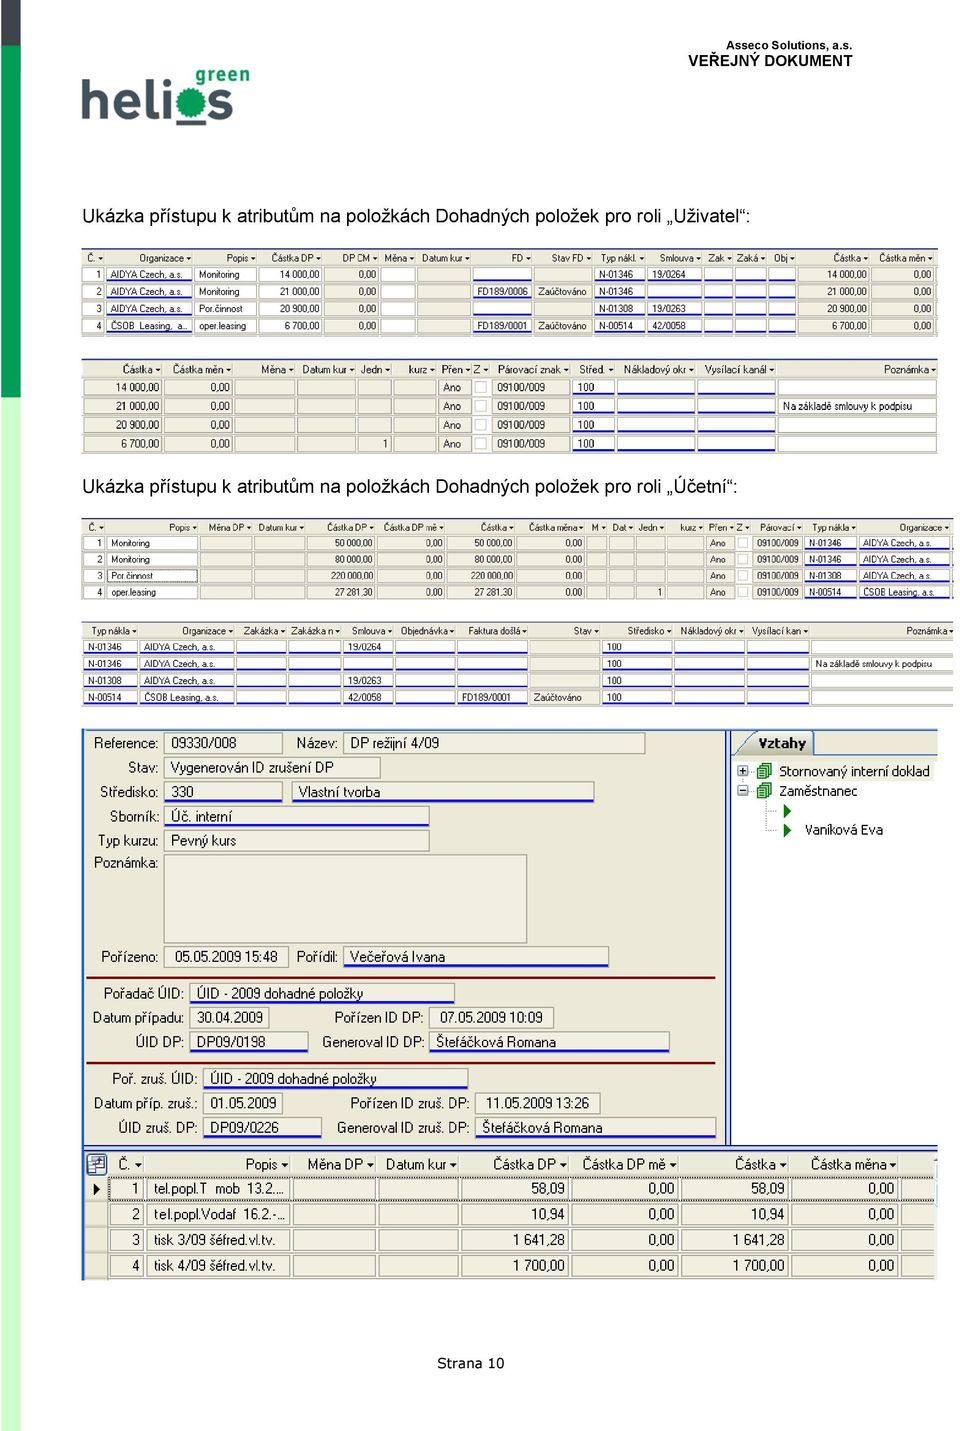Expand the Stornovaný interní doklad tree node
960x1431 pixels.
(743, 771)
